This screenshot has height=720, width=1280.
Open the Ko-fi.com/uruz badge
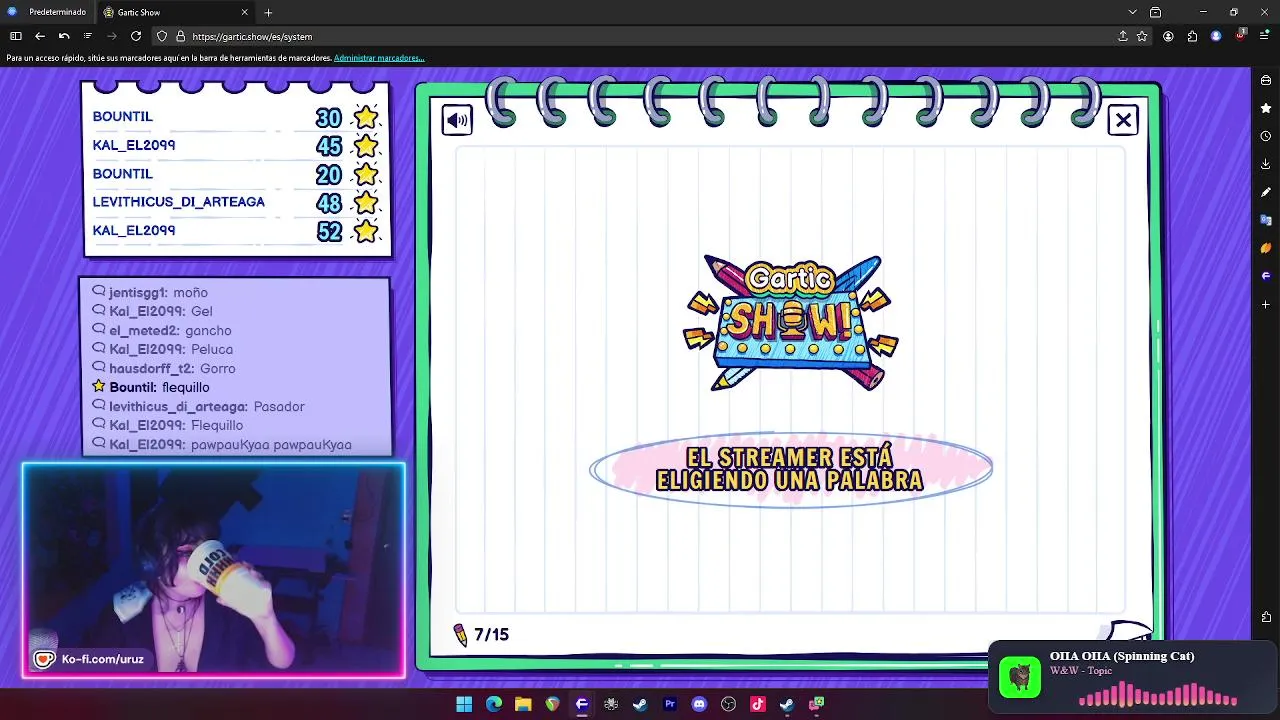(x=90, y=660)
